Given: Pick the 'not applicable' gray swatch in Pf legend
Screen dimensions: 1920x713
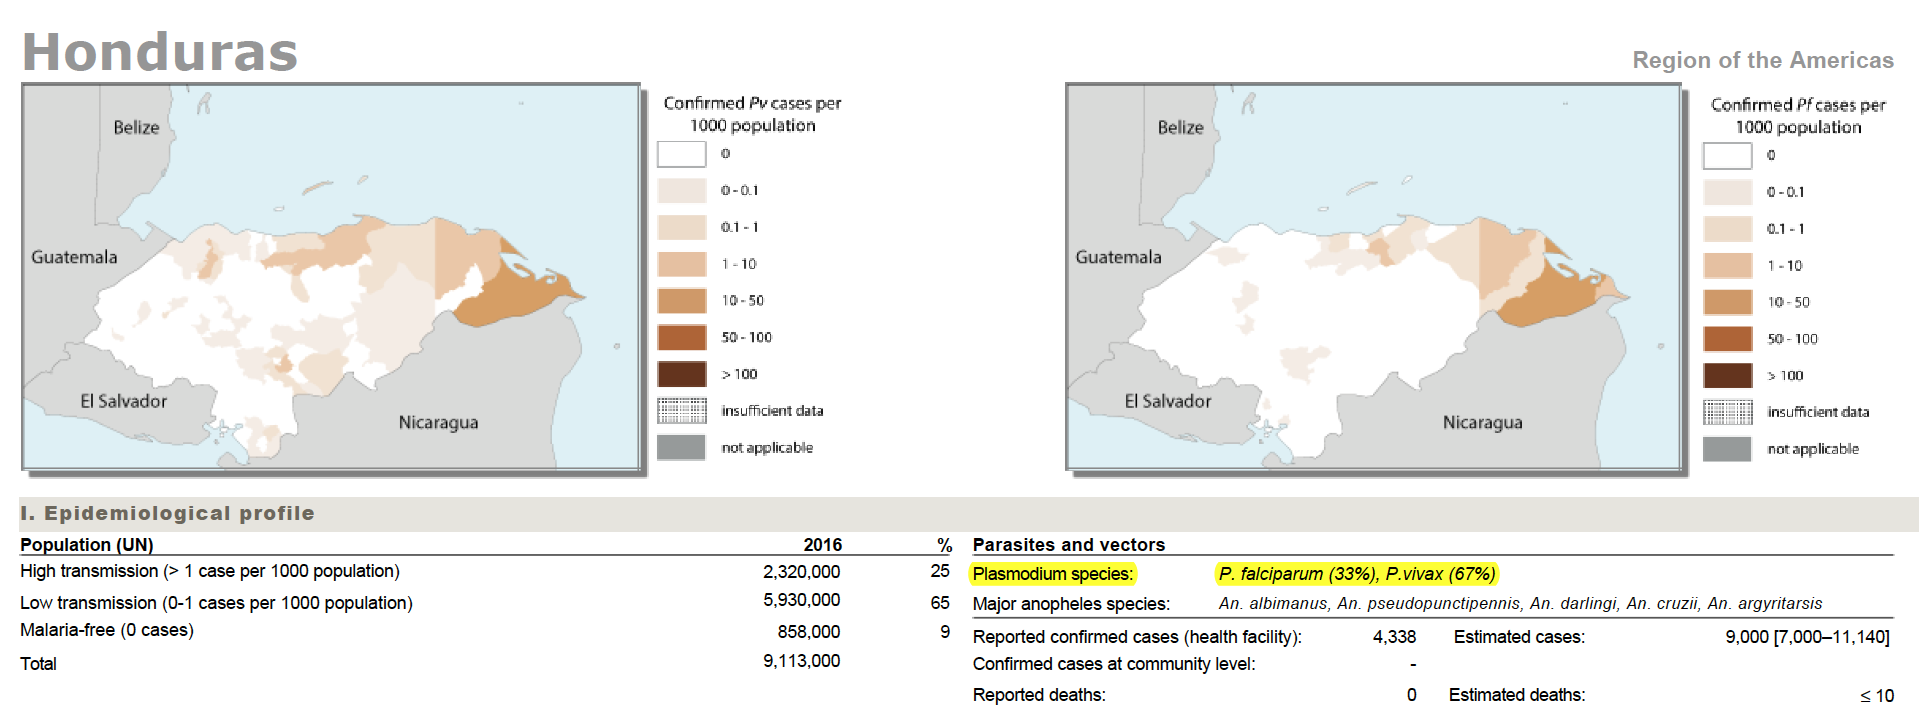Looking at the screenshot, I should point(1727,449).
